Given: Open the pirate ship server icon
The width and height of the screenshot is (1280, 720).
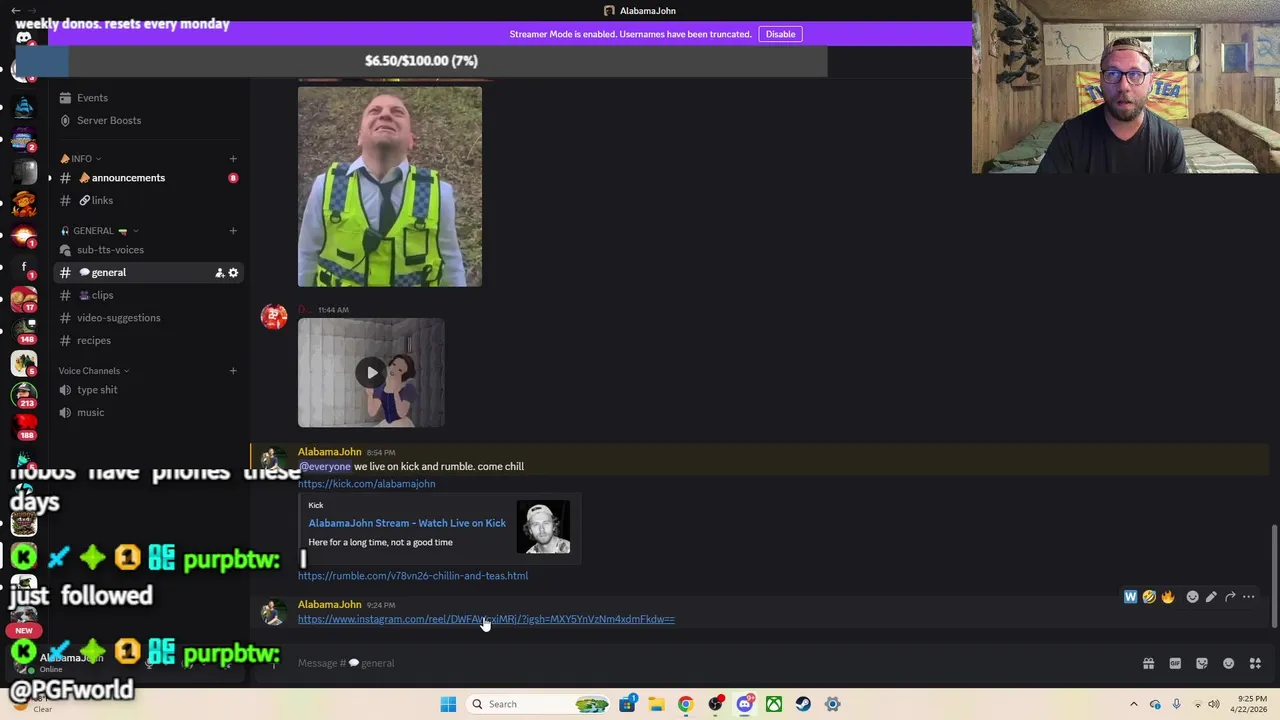Looking at the screenshot, I should [x=24, y=105].
